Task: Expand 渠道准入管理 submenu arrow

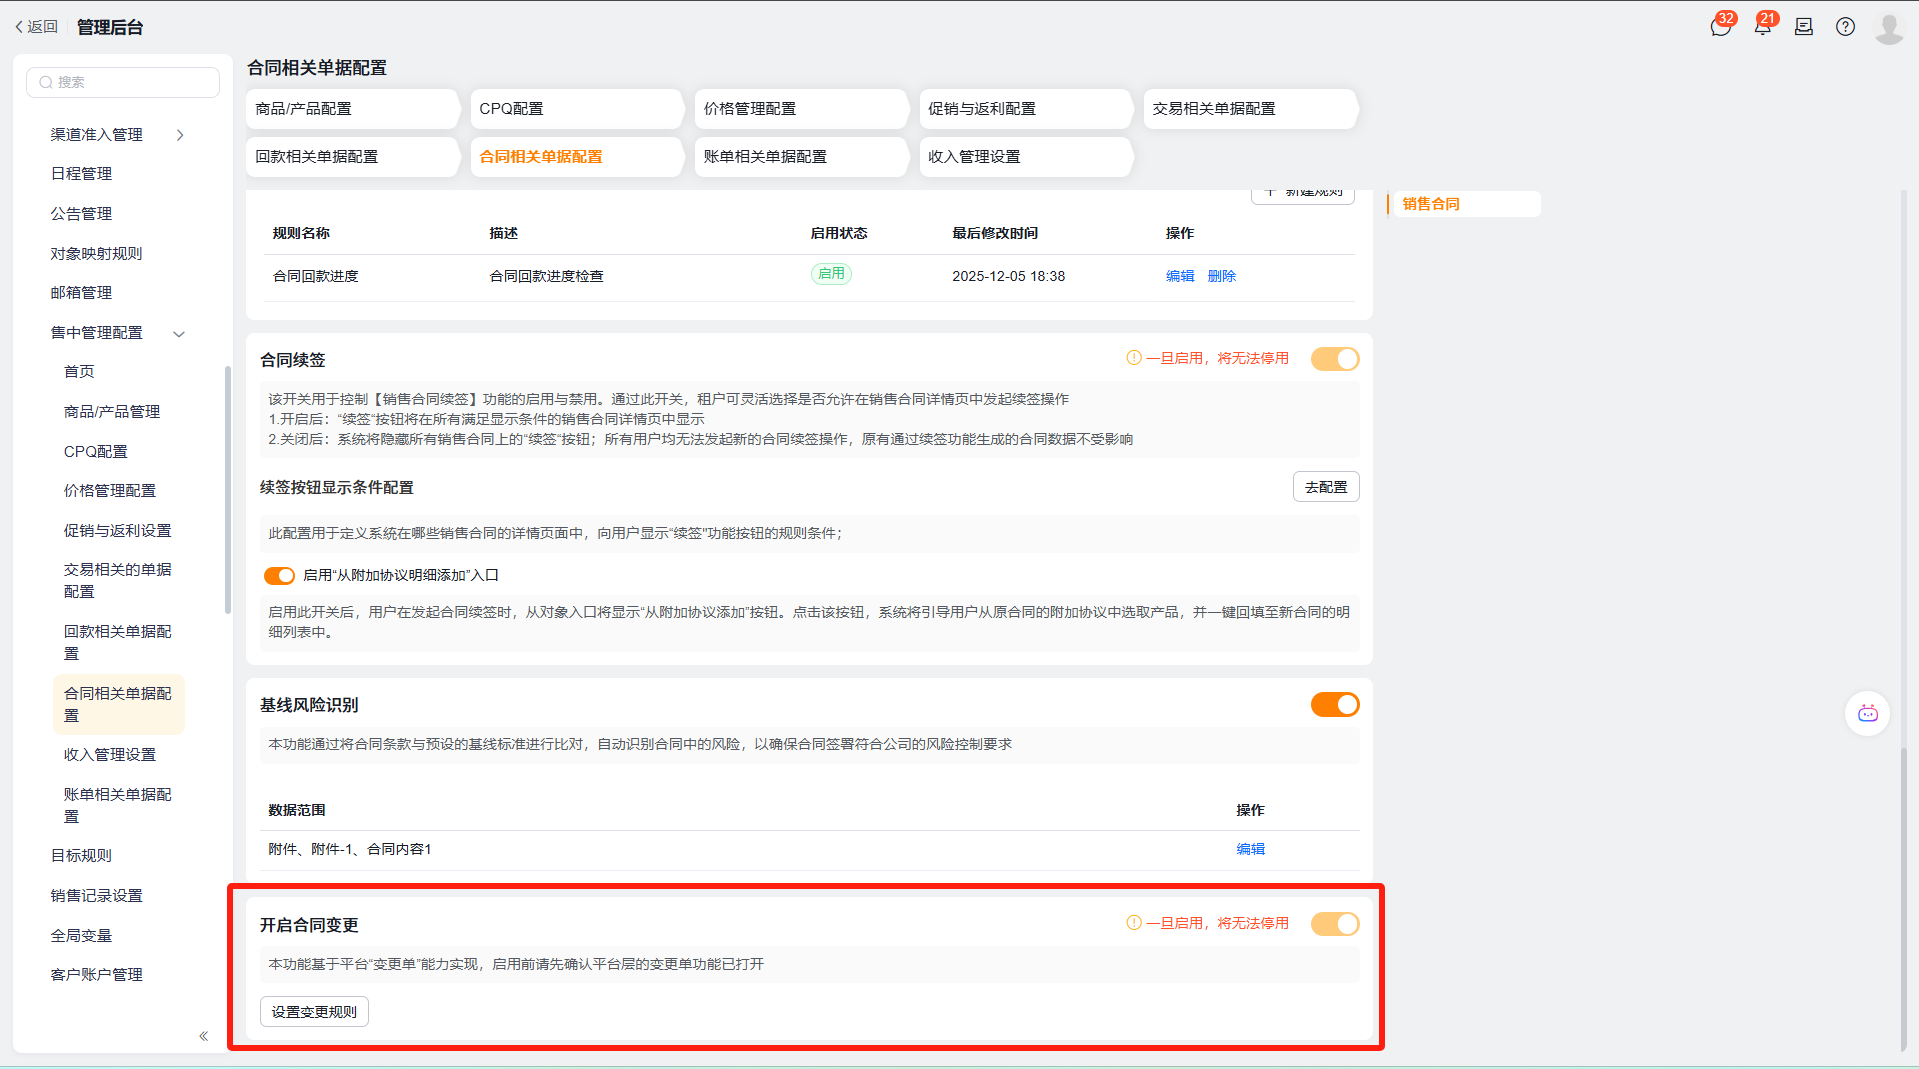Action: pyautogui.click(x=180, y=135)
